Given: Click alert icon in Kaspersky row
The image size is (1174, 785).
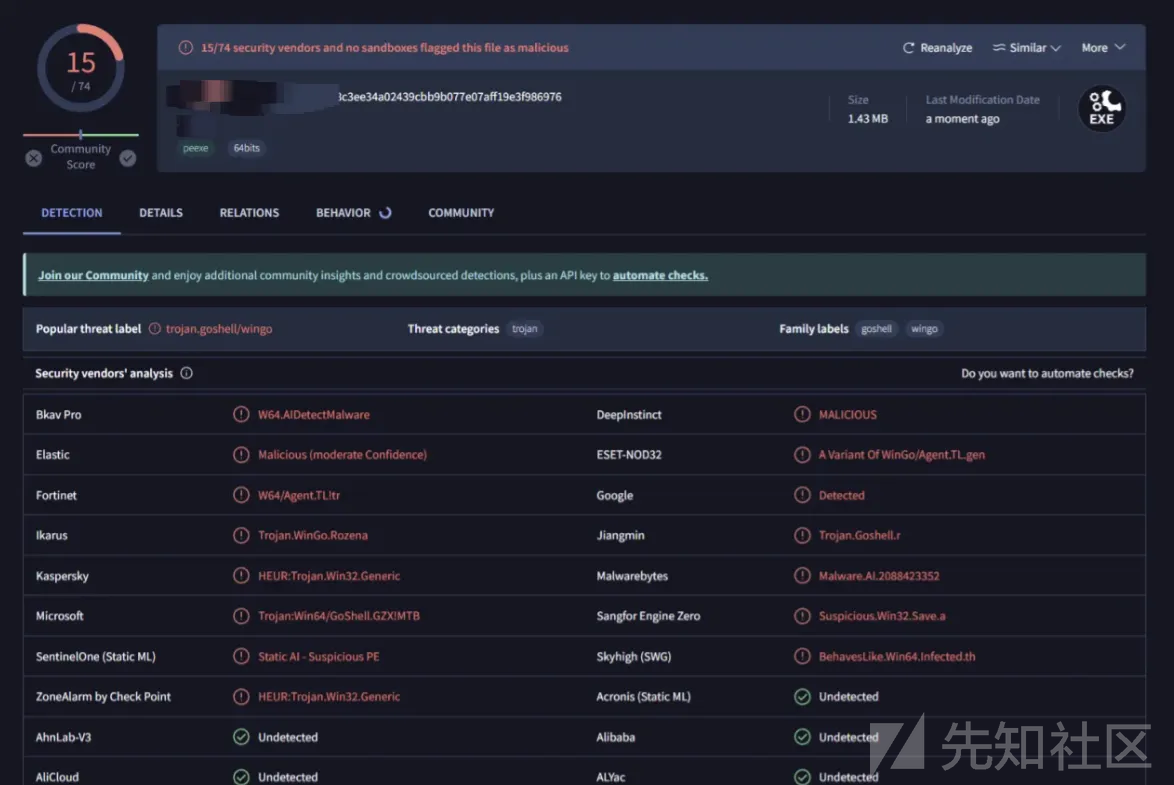Looking at the screenshot, I should pyautogui.click(x=241, y=576).
